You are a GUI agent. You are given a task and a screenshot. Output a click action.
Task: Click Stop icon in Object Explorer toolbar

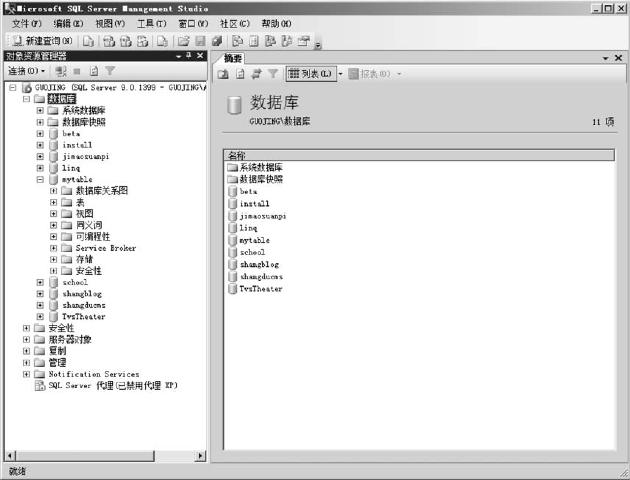click(x=77, y=71)
